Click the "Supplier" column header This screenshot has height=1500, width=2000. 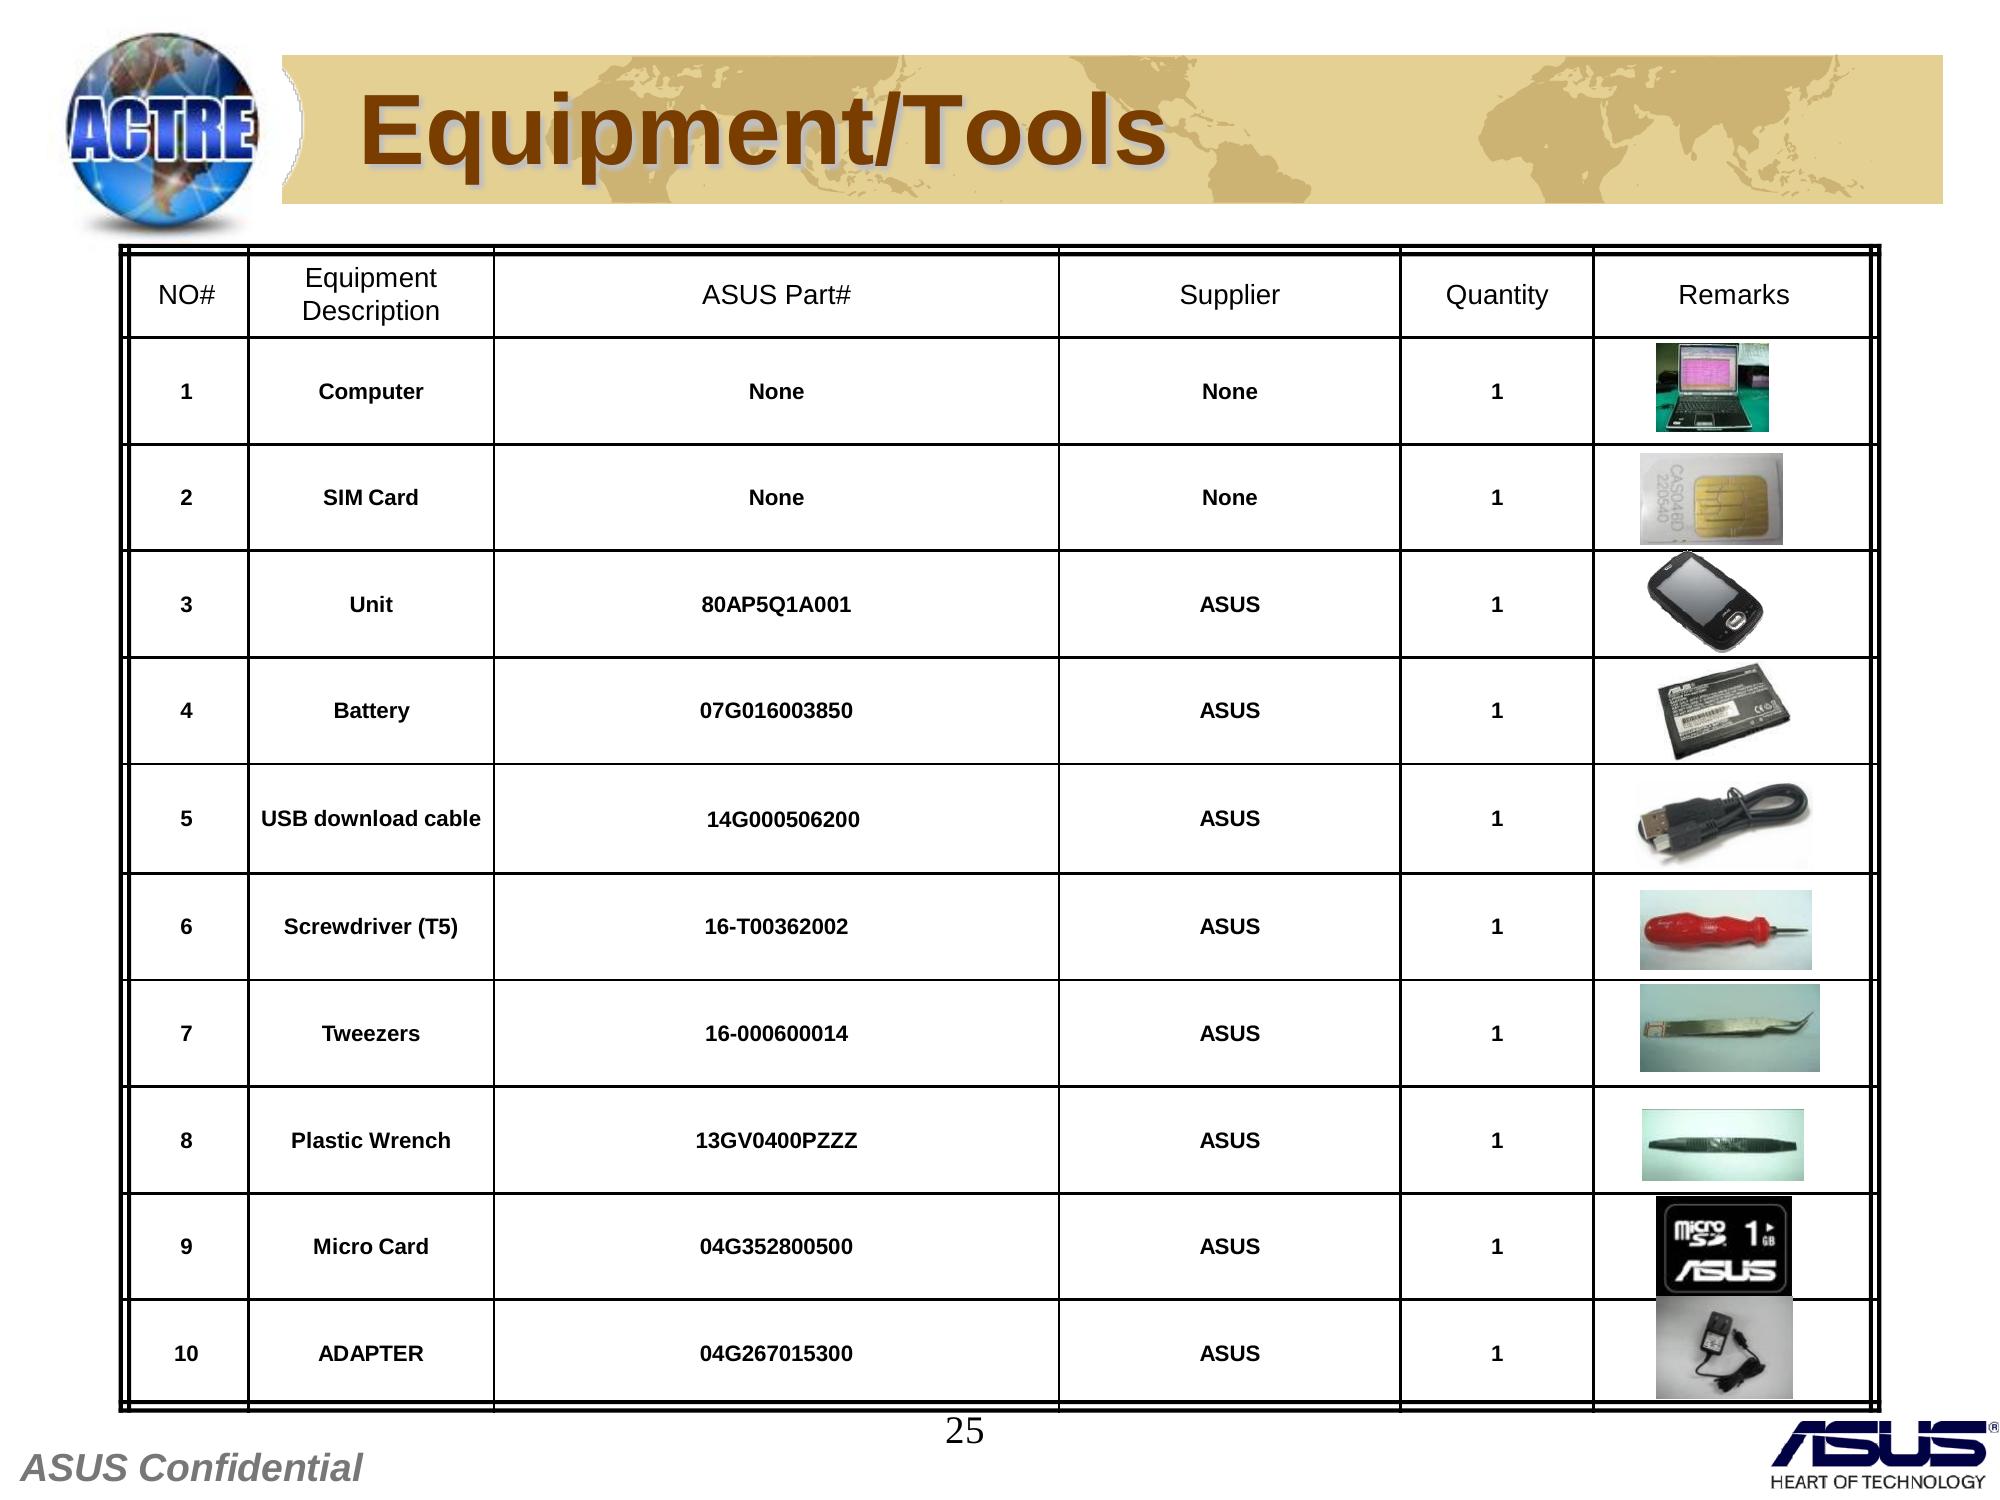coord(1229,295)
